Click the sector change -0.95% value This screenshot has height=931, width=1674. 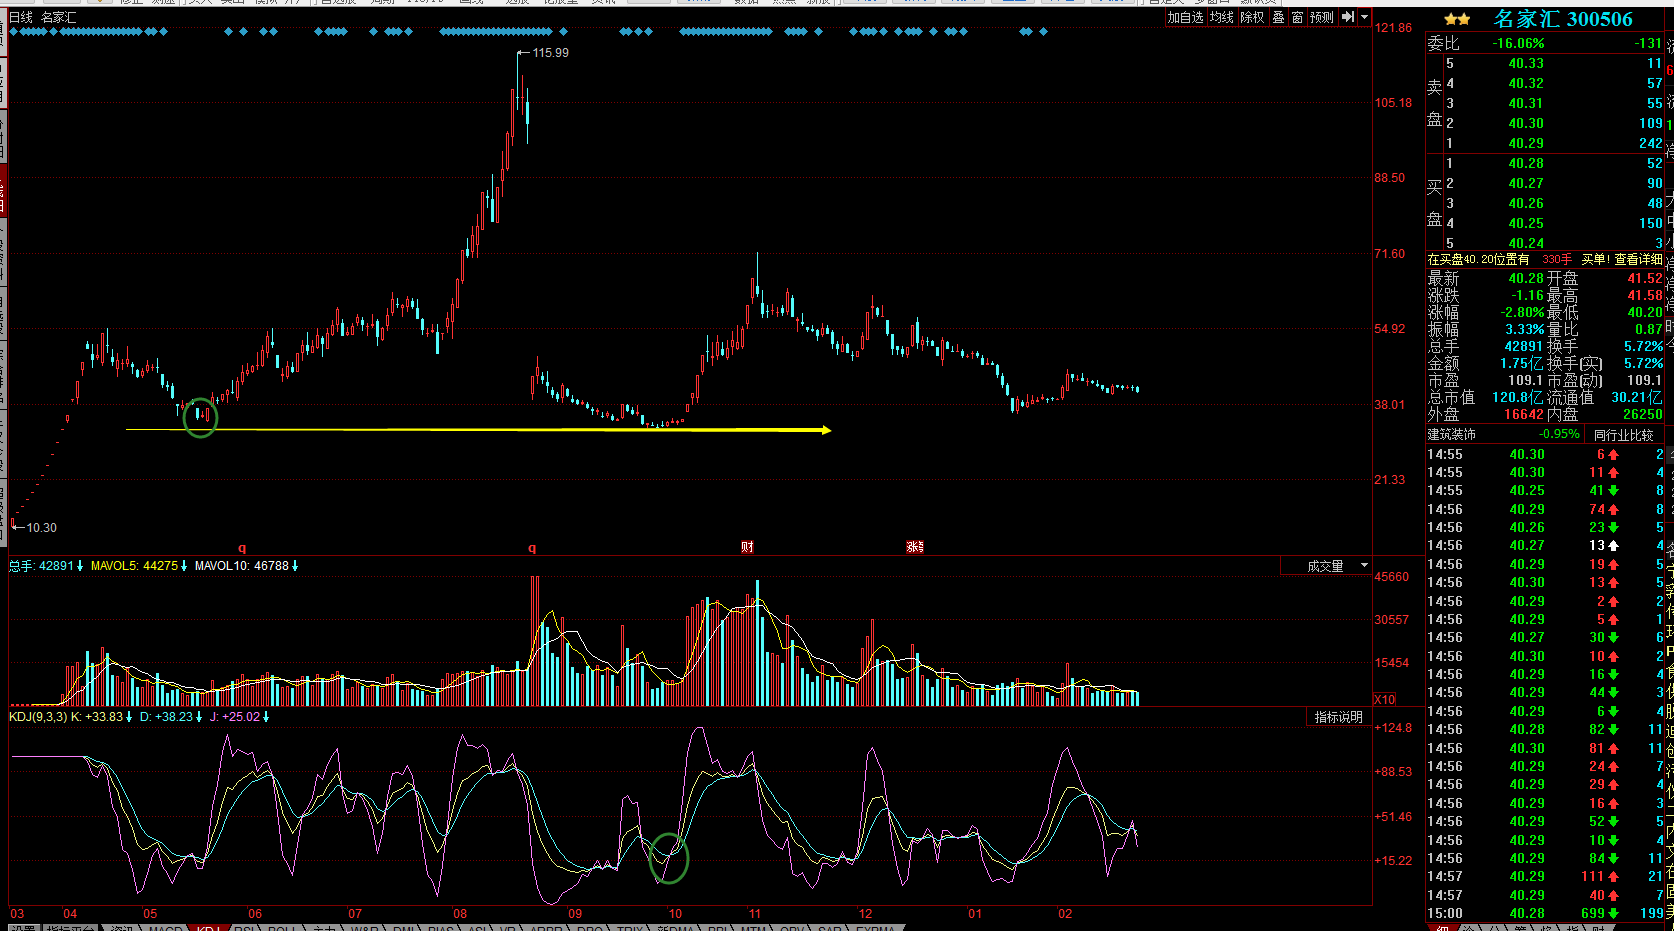click(x=1559, y=435)
